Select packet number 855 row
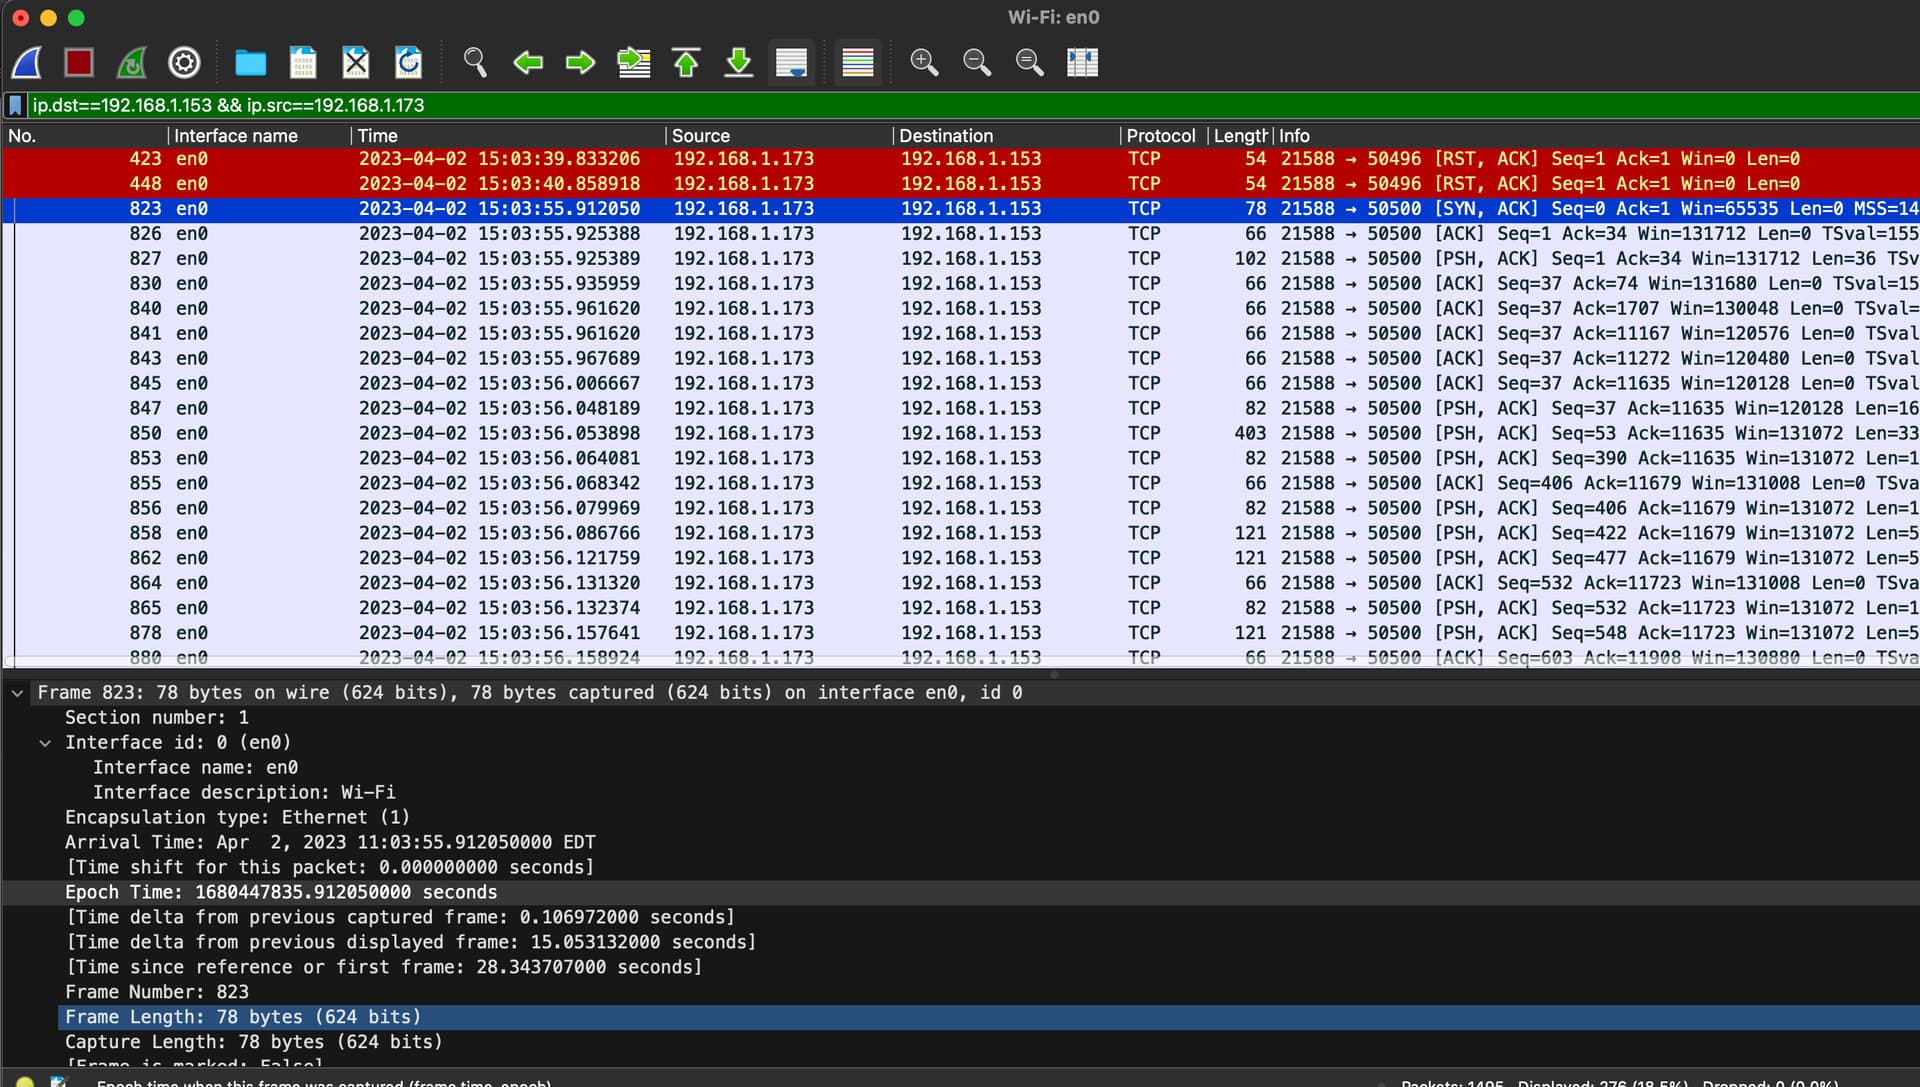This screenshot has height=1087, width=1920. pyautogui.click(x=960, y=484)
